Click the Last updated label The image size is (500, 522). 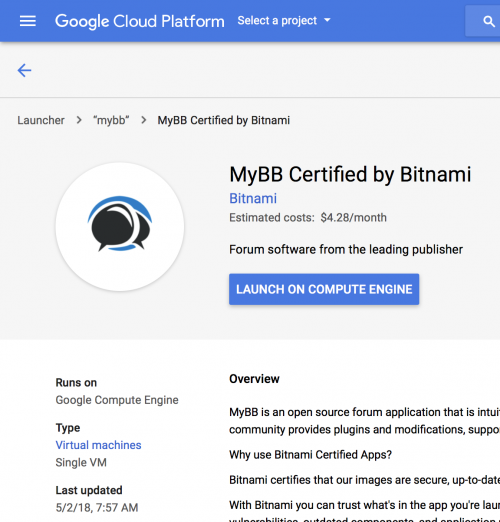(x=89, y=490)
